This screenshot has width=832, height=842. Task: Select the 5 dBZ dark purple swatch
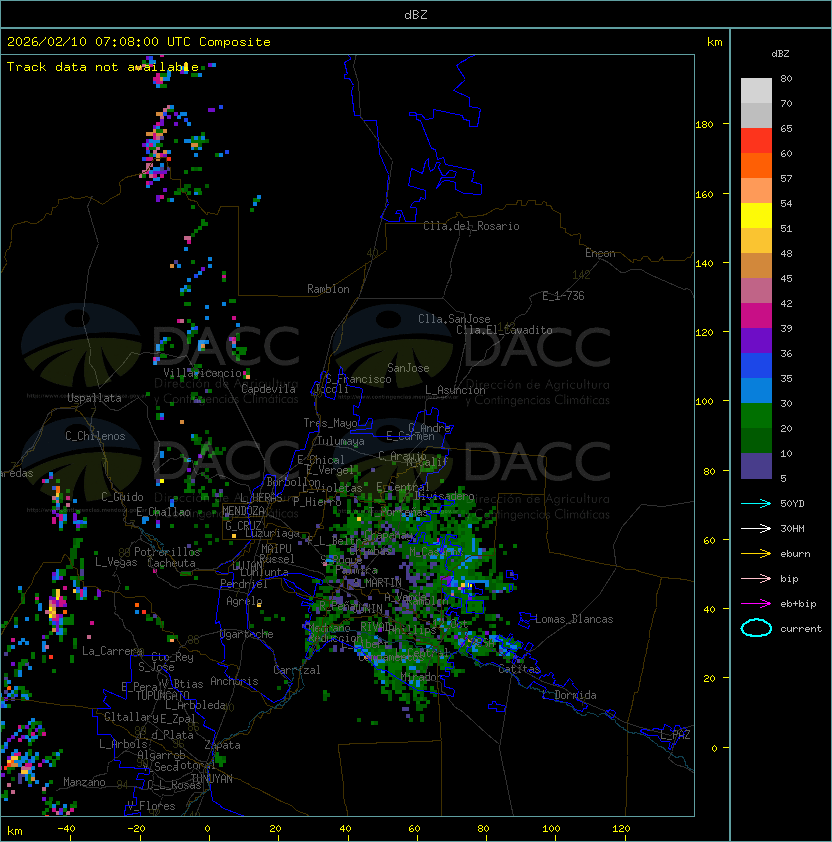(756, 466)
